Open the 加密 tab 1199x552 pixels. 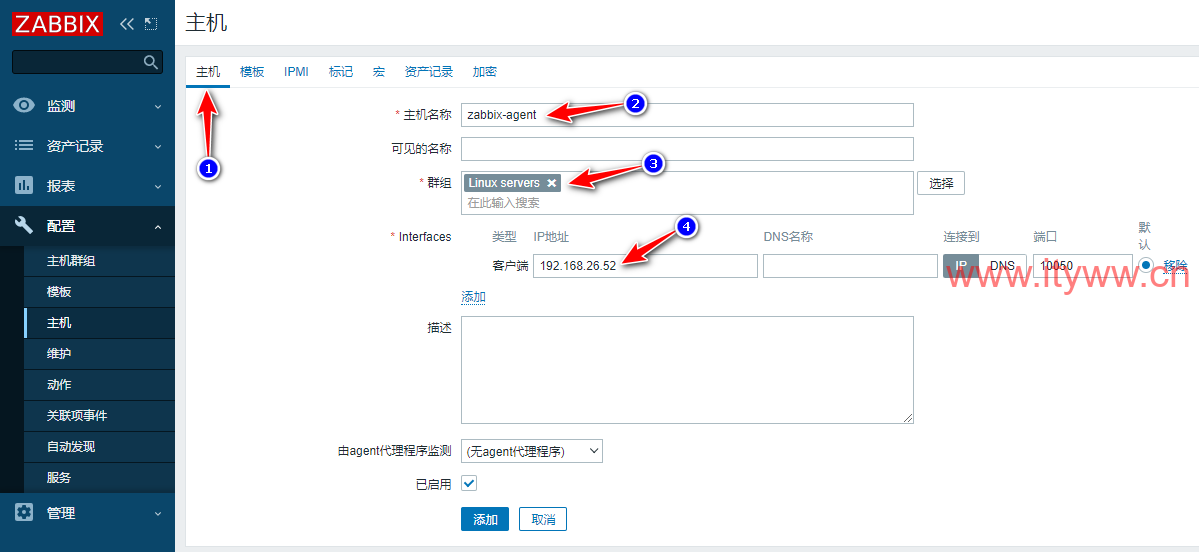click(x=485, y=72)
